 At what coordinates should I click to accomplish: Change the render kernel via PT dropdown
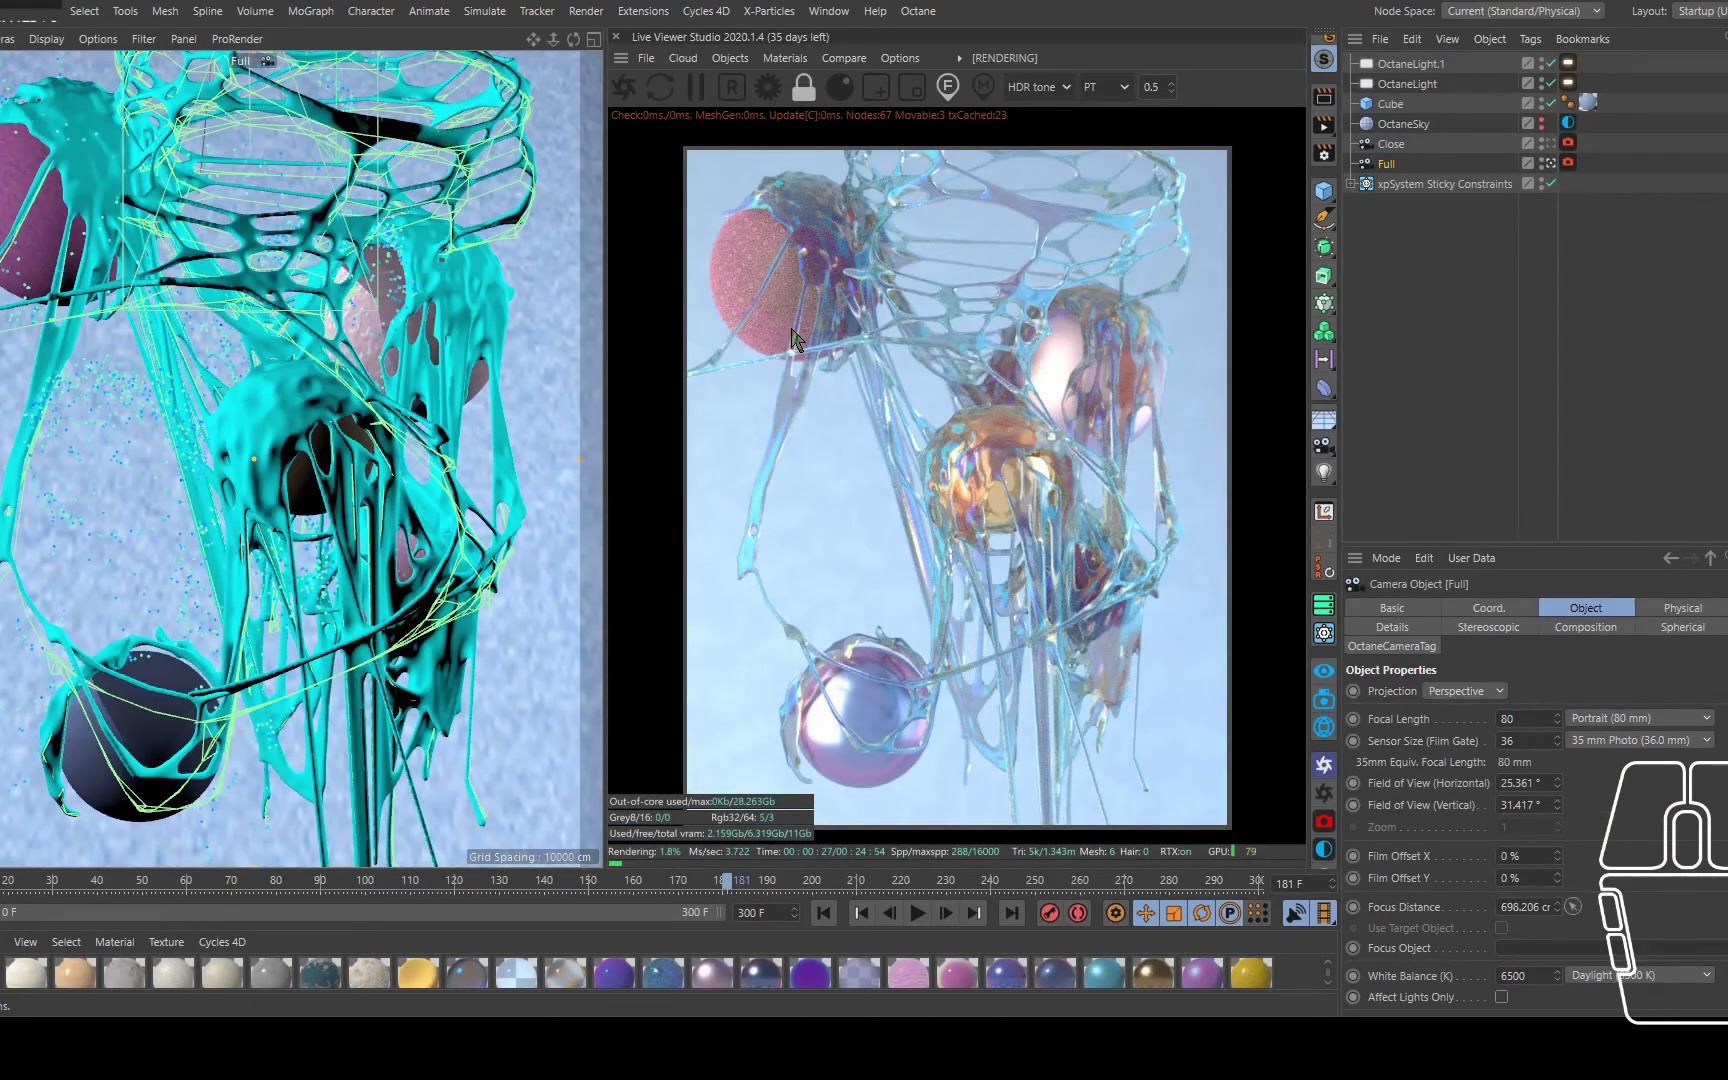tap(1106, 87)
